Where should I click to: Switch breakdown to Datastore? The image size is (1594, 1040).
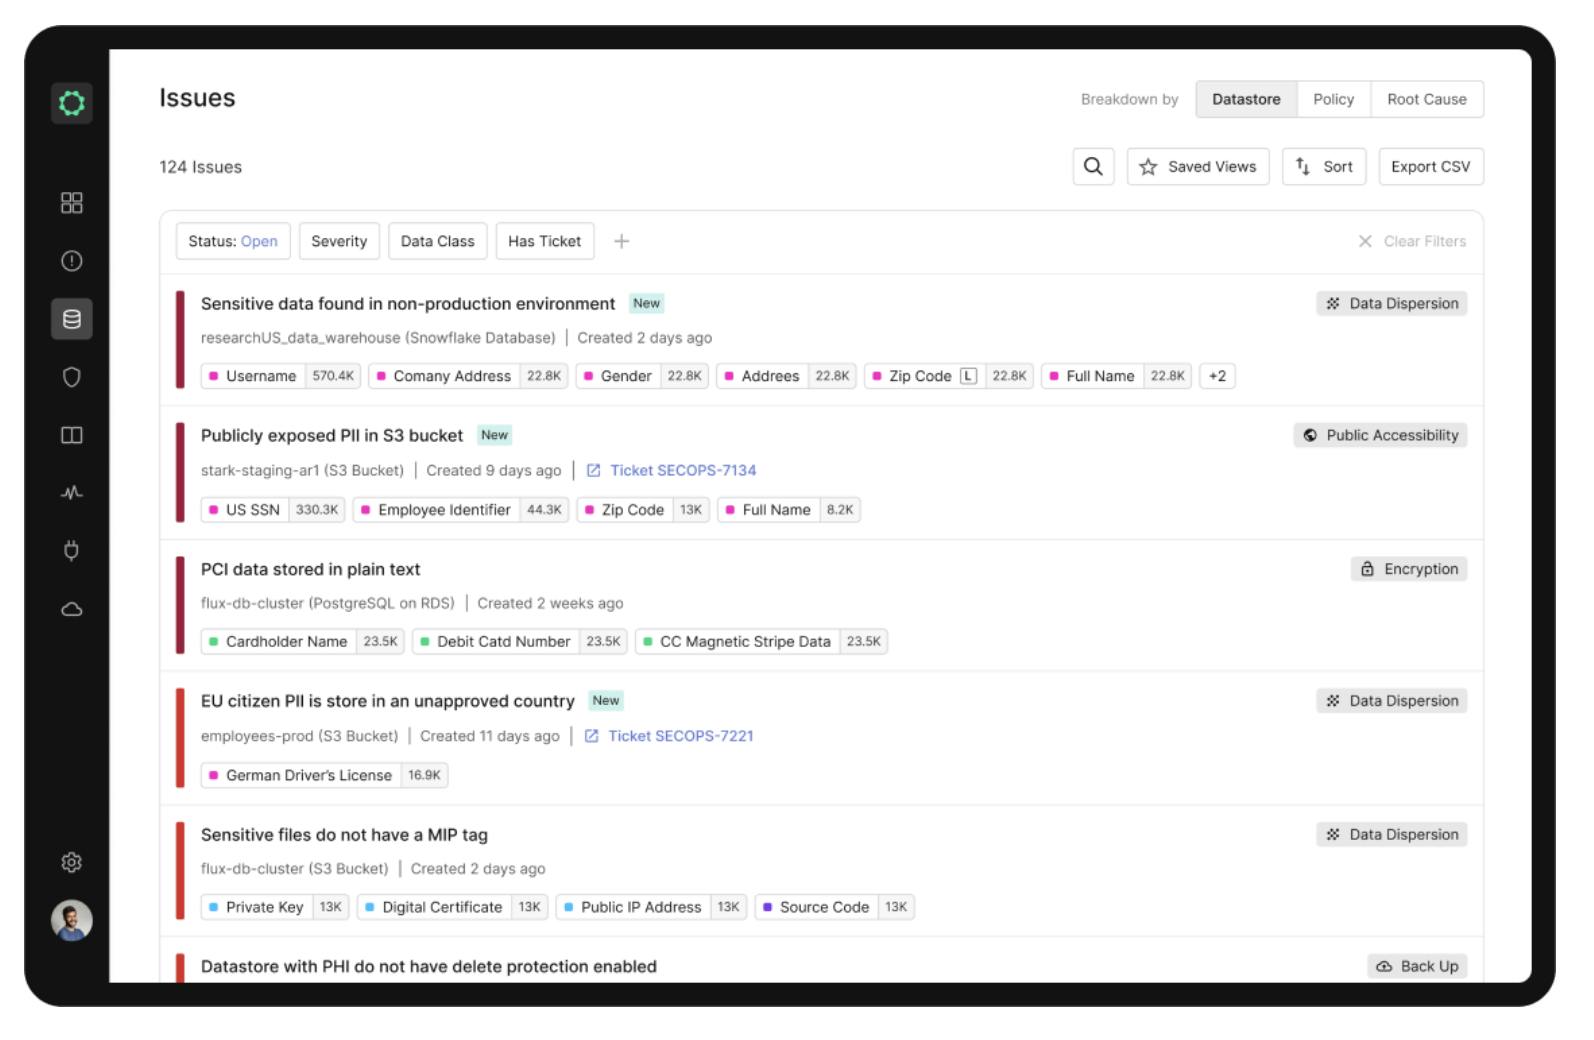(x=1246, y=99)
